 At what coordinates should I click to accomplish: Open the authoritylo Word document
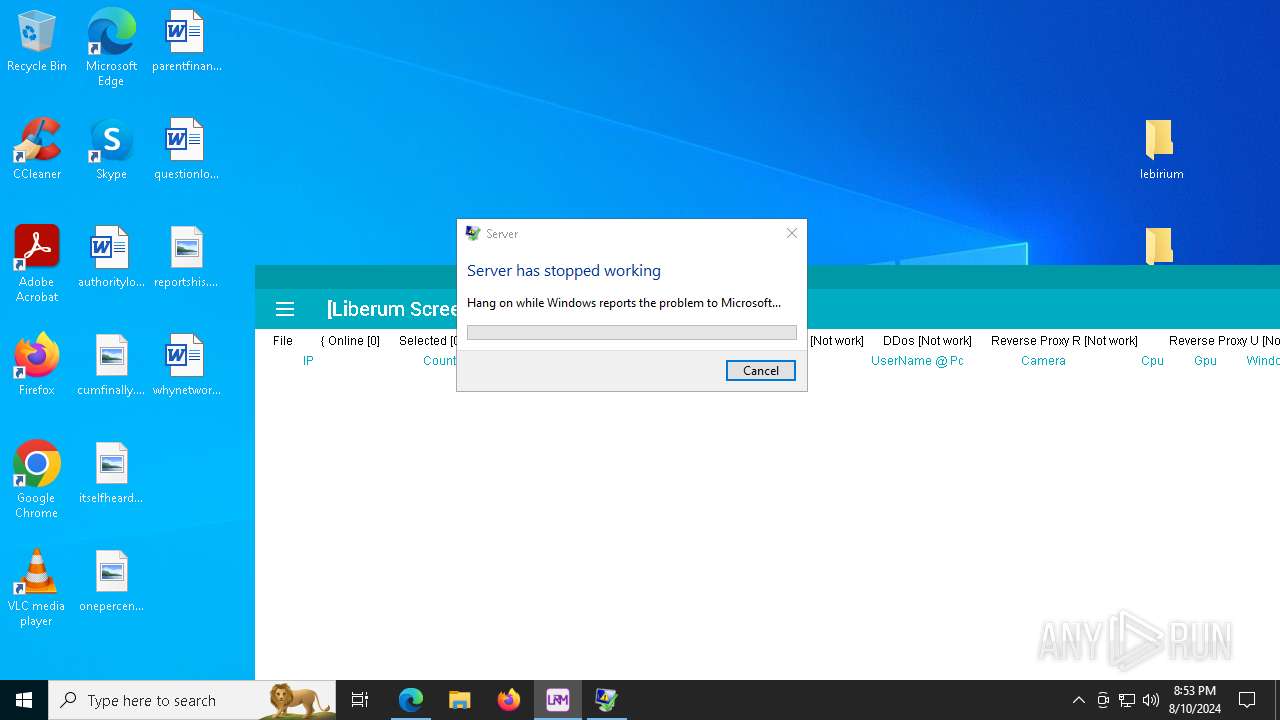pos(111,258)
